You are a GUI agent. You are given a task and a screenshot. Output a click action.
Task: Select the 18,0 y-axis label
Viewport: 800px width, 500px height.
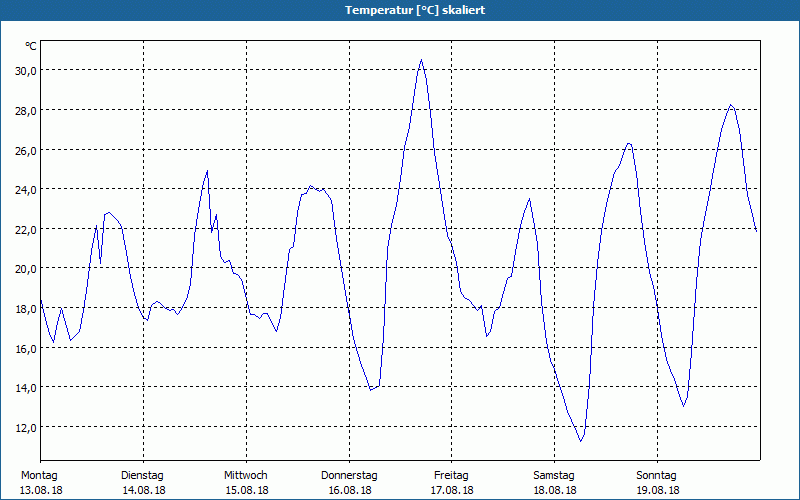tap(24, 308)
